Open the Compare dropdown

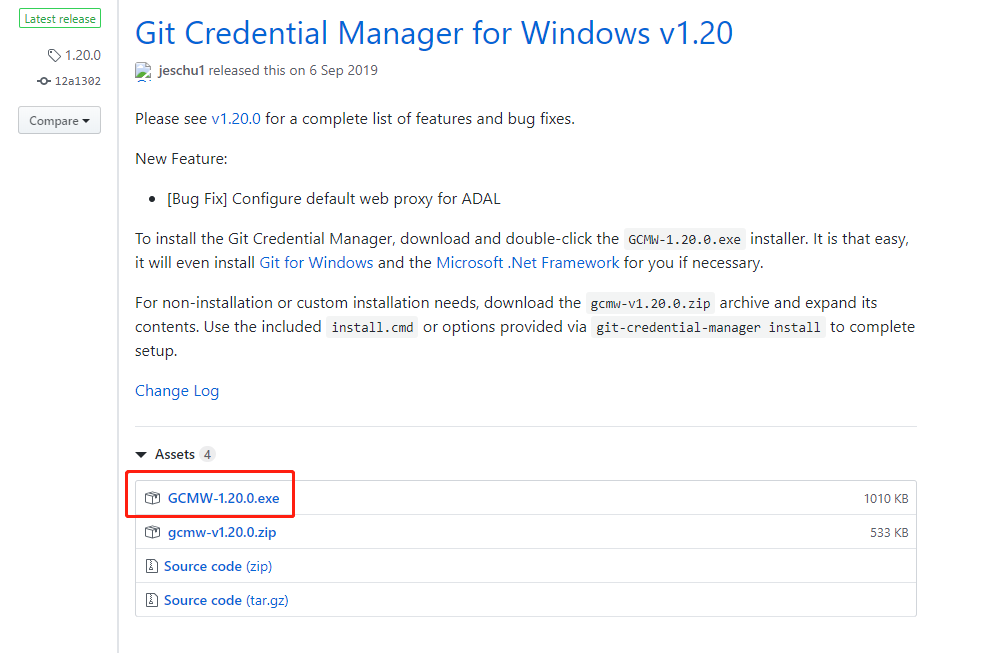[x=59, y=120]
